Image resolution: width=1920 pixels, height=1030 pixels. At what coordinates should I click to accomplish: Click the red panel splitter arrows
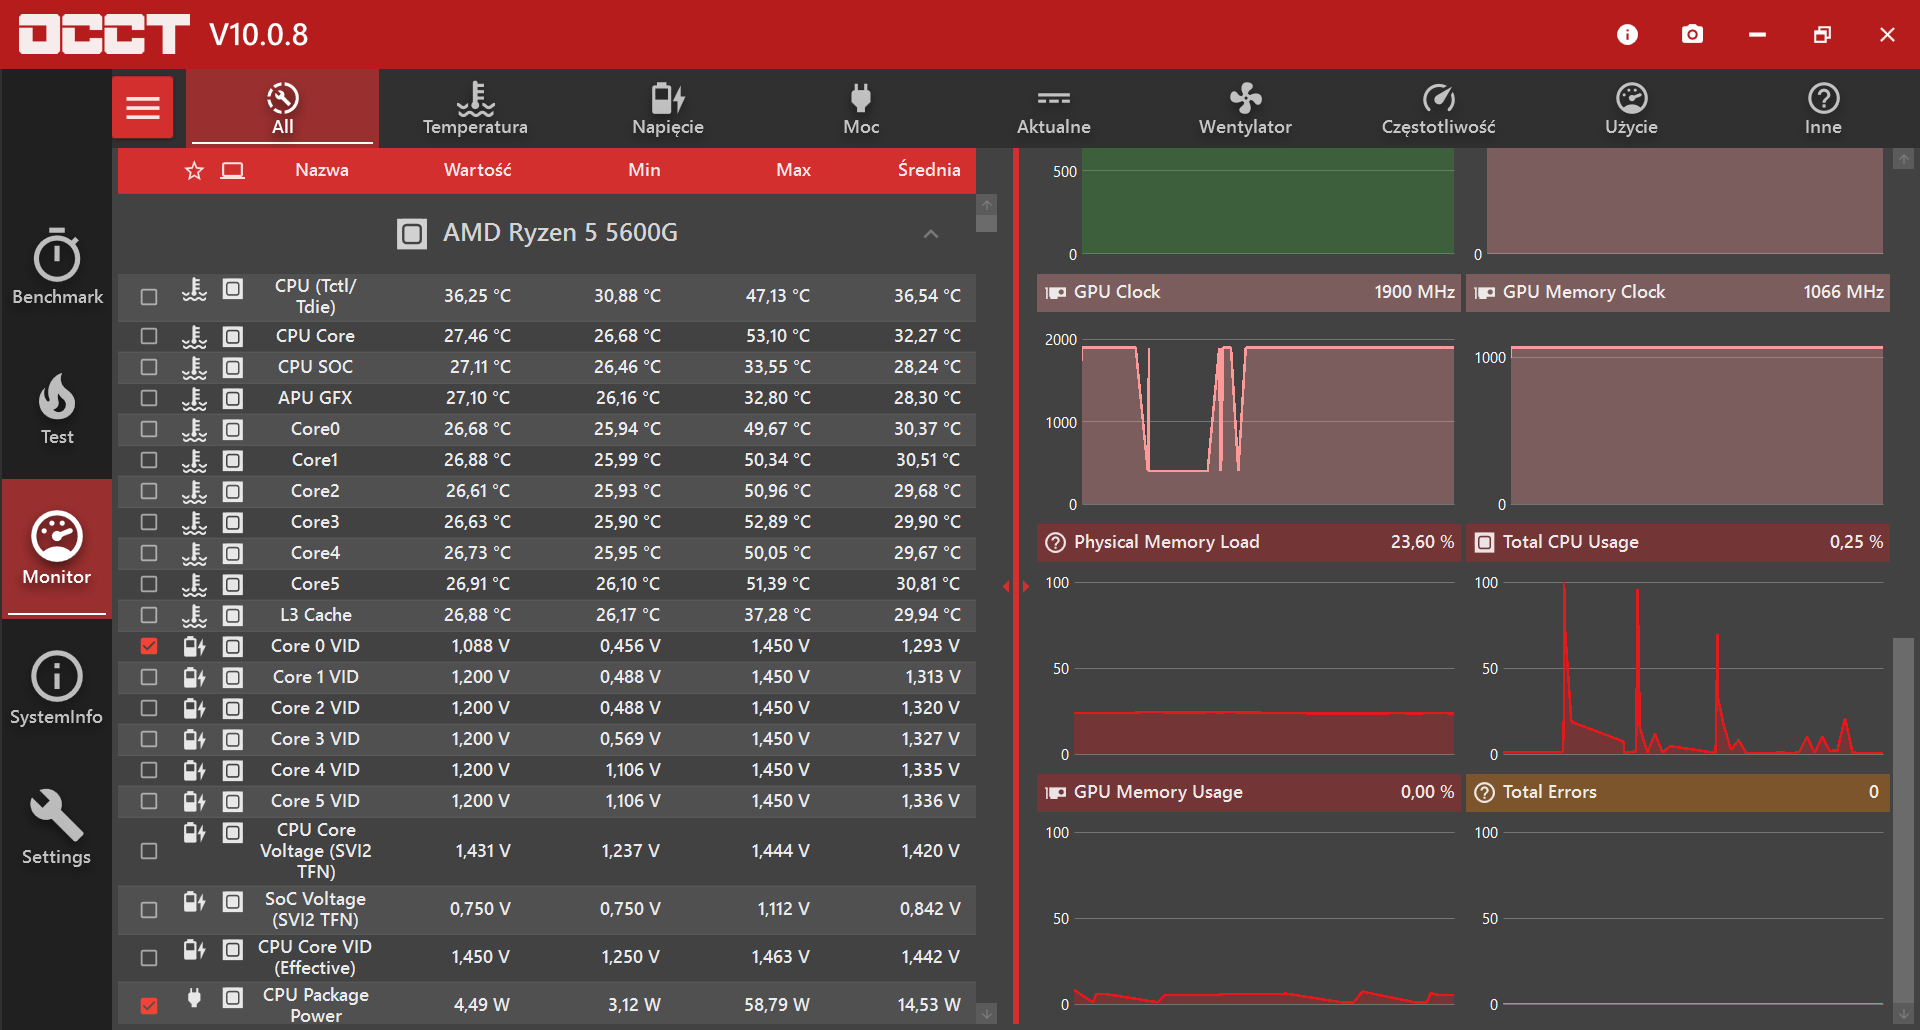(1016, 586)
